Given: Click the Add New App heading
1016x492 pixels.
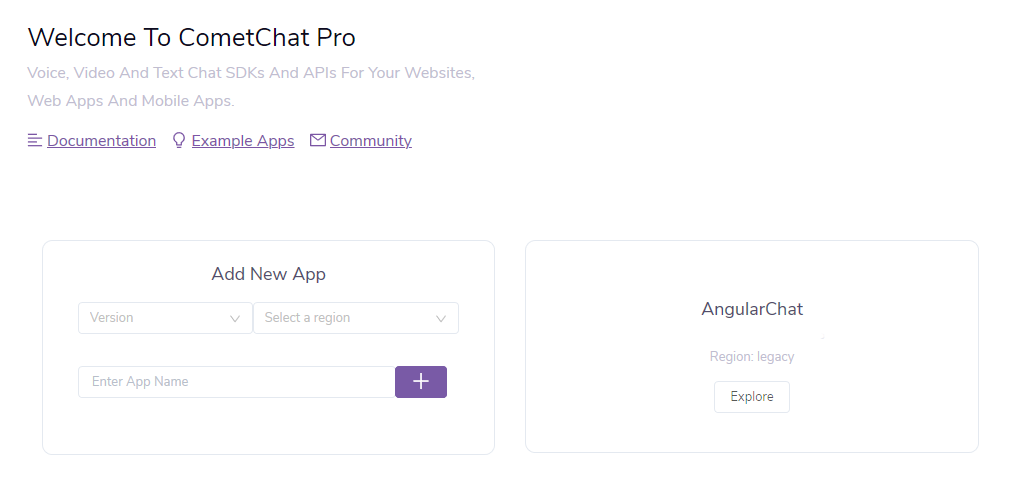Looking at the screenshot, I should coord(268,274).
